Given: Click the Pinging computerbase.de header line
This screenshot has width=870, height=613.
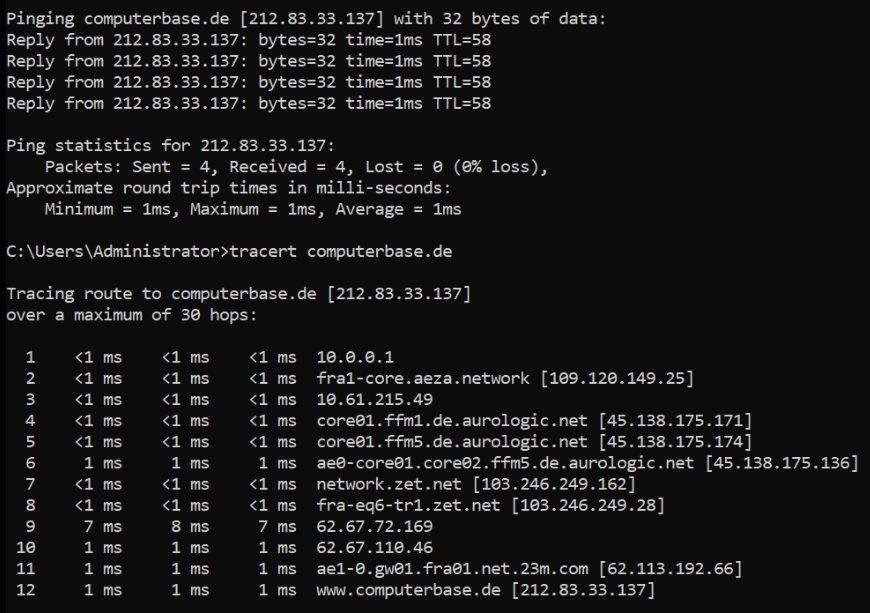Looking at the screenshot, I should [x=306, y=19].
